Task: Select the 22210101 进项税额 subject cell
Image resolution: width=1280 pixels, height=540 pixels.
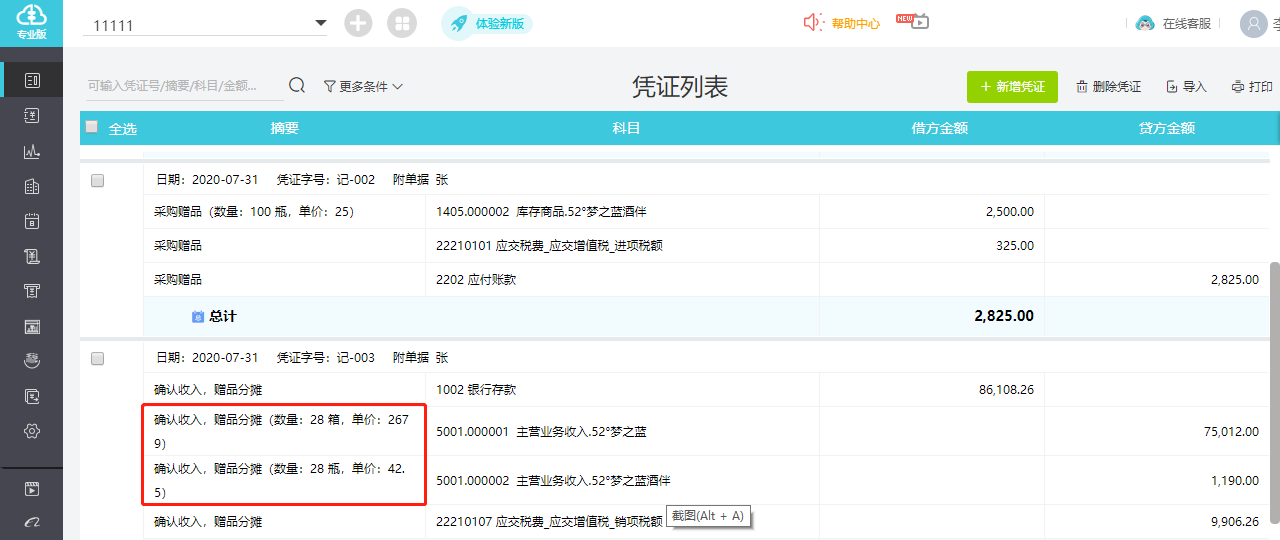Action: click(622, 246)
